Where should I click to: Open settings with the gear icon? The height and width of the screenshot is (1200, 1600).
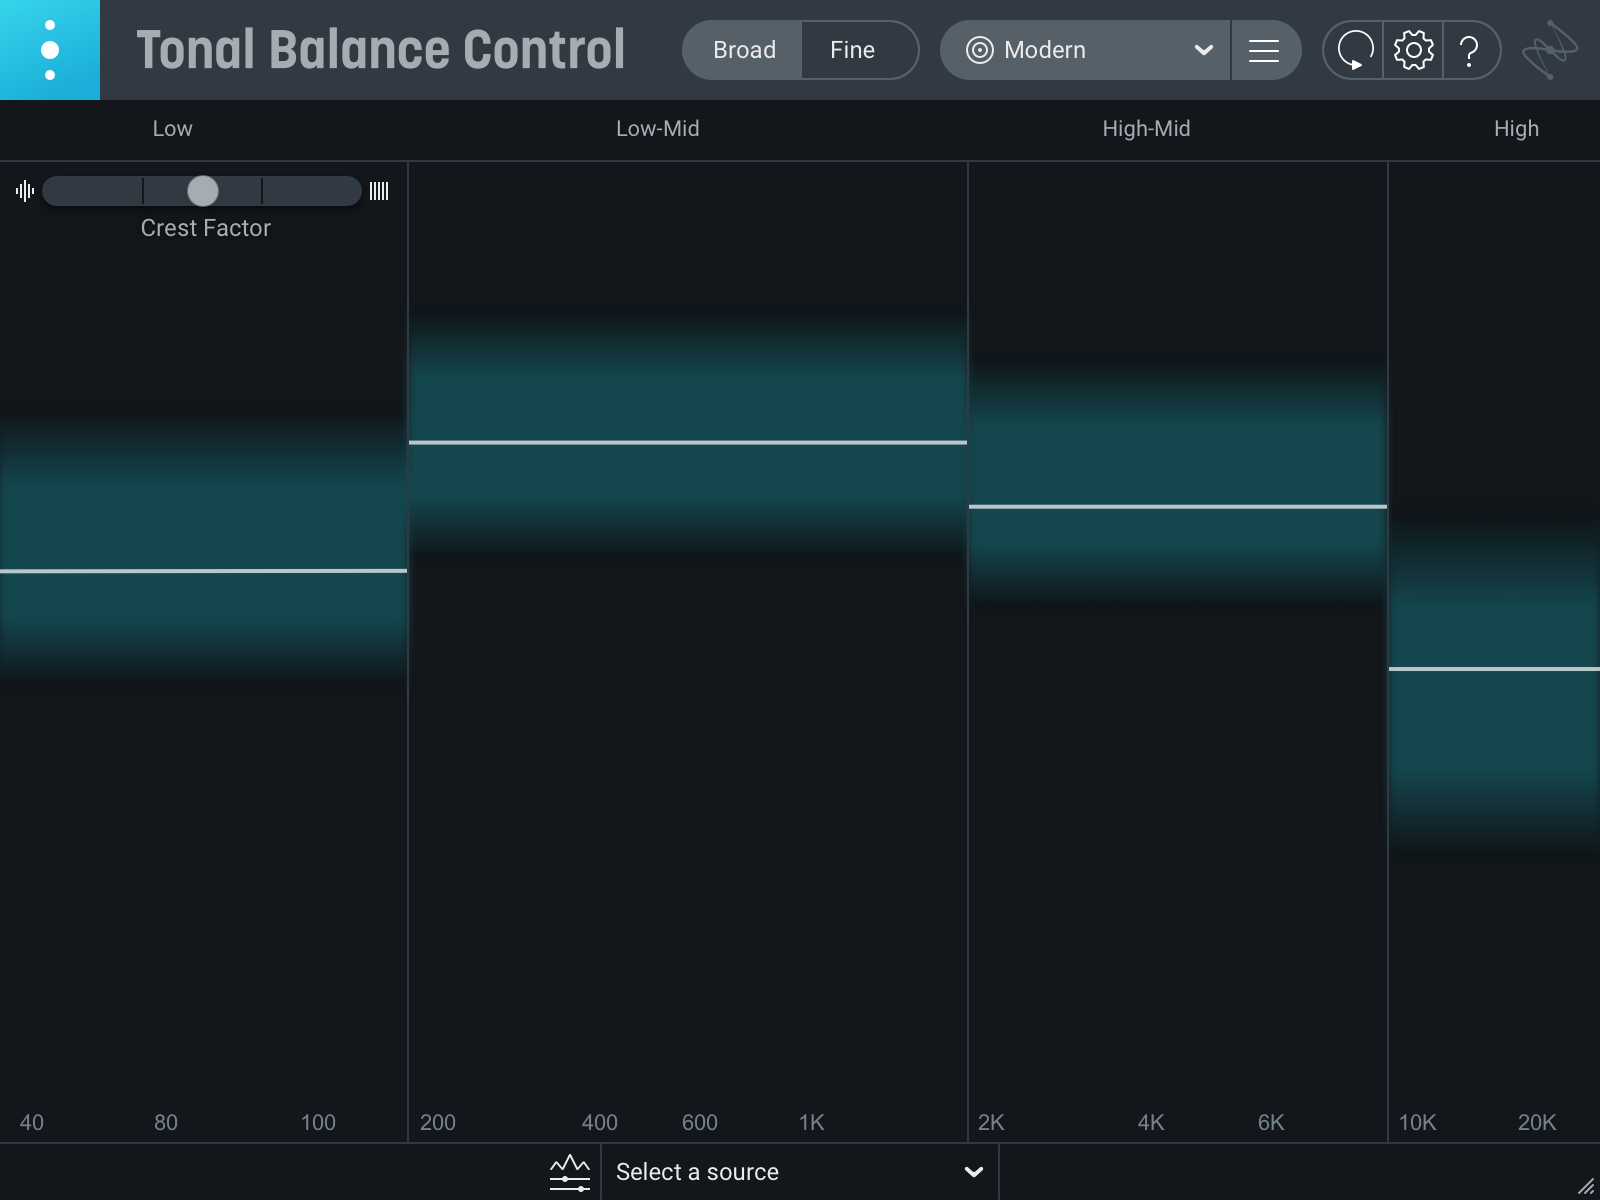click(1413, 50)
